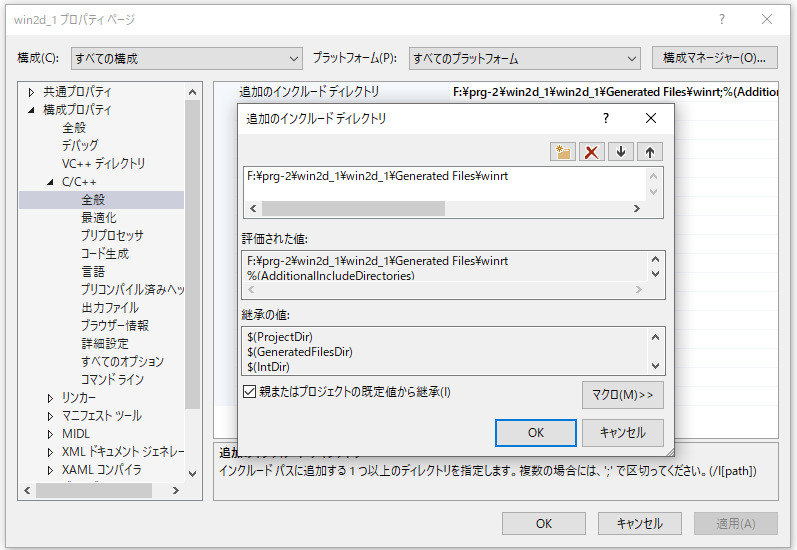The height and width of the screenshot is (550, 797).
Task: Click help question mark in include directories dialog
Action: point(606,118)
